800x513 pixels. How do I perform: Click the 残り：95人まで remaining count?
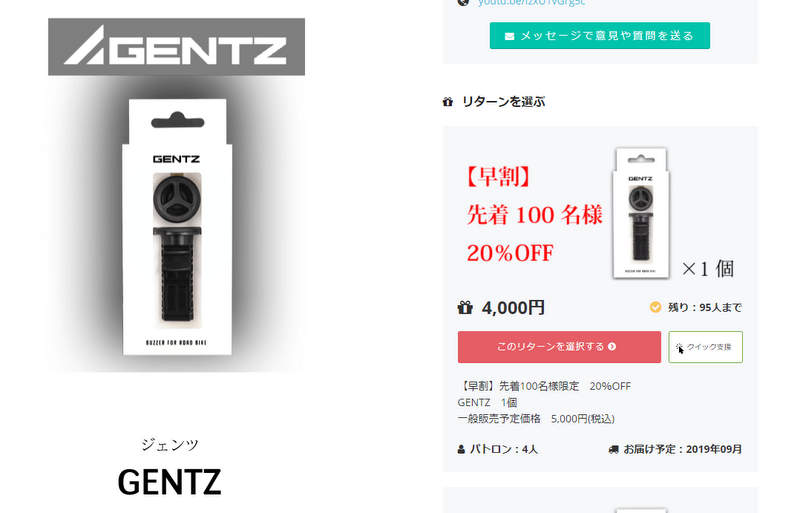[x=705, y=307]
